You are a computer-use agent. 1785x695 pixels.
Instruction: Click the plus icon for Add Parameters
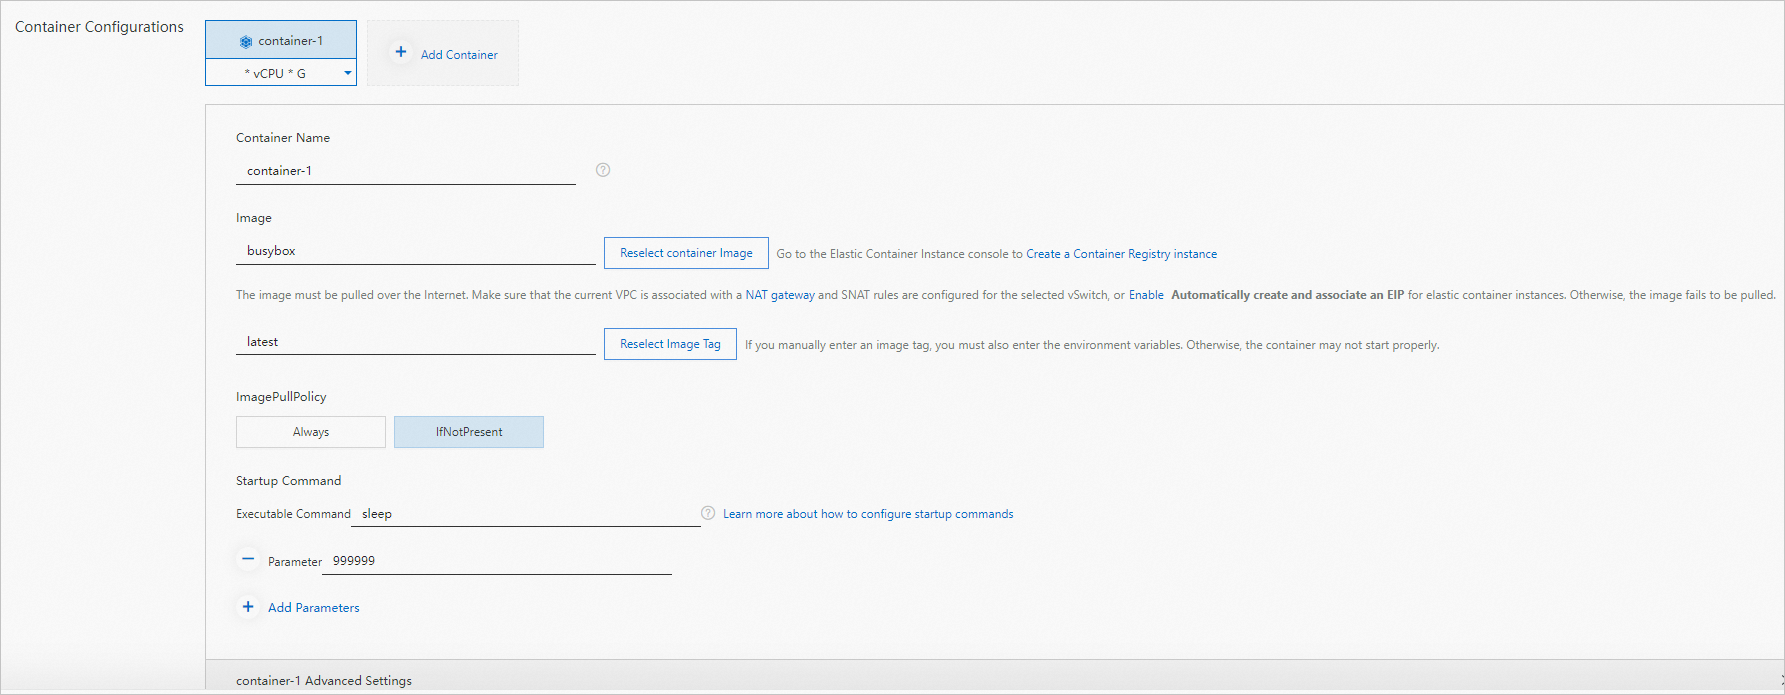click(x=248, y=607)
